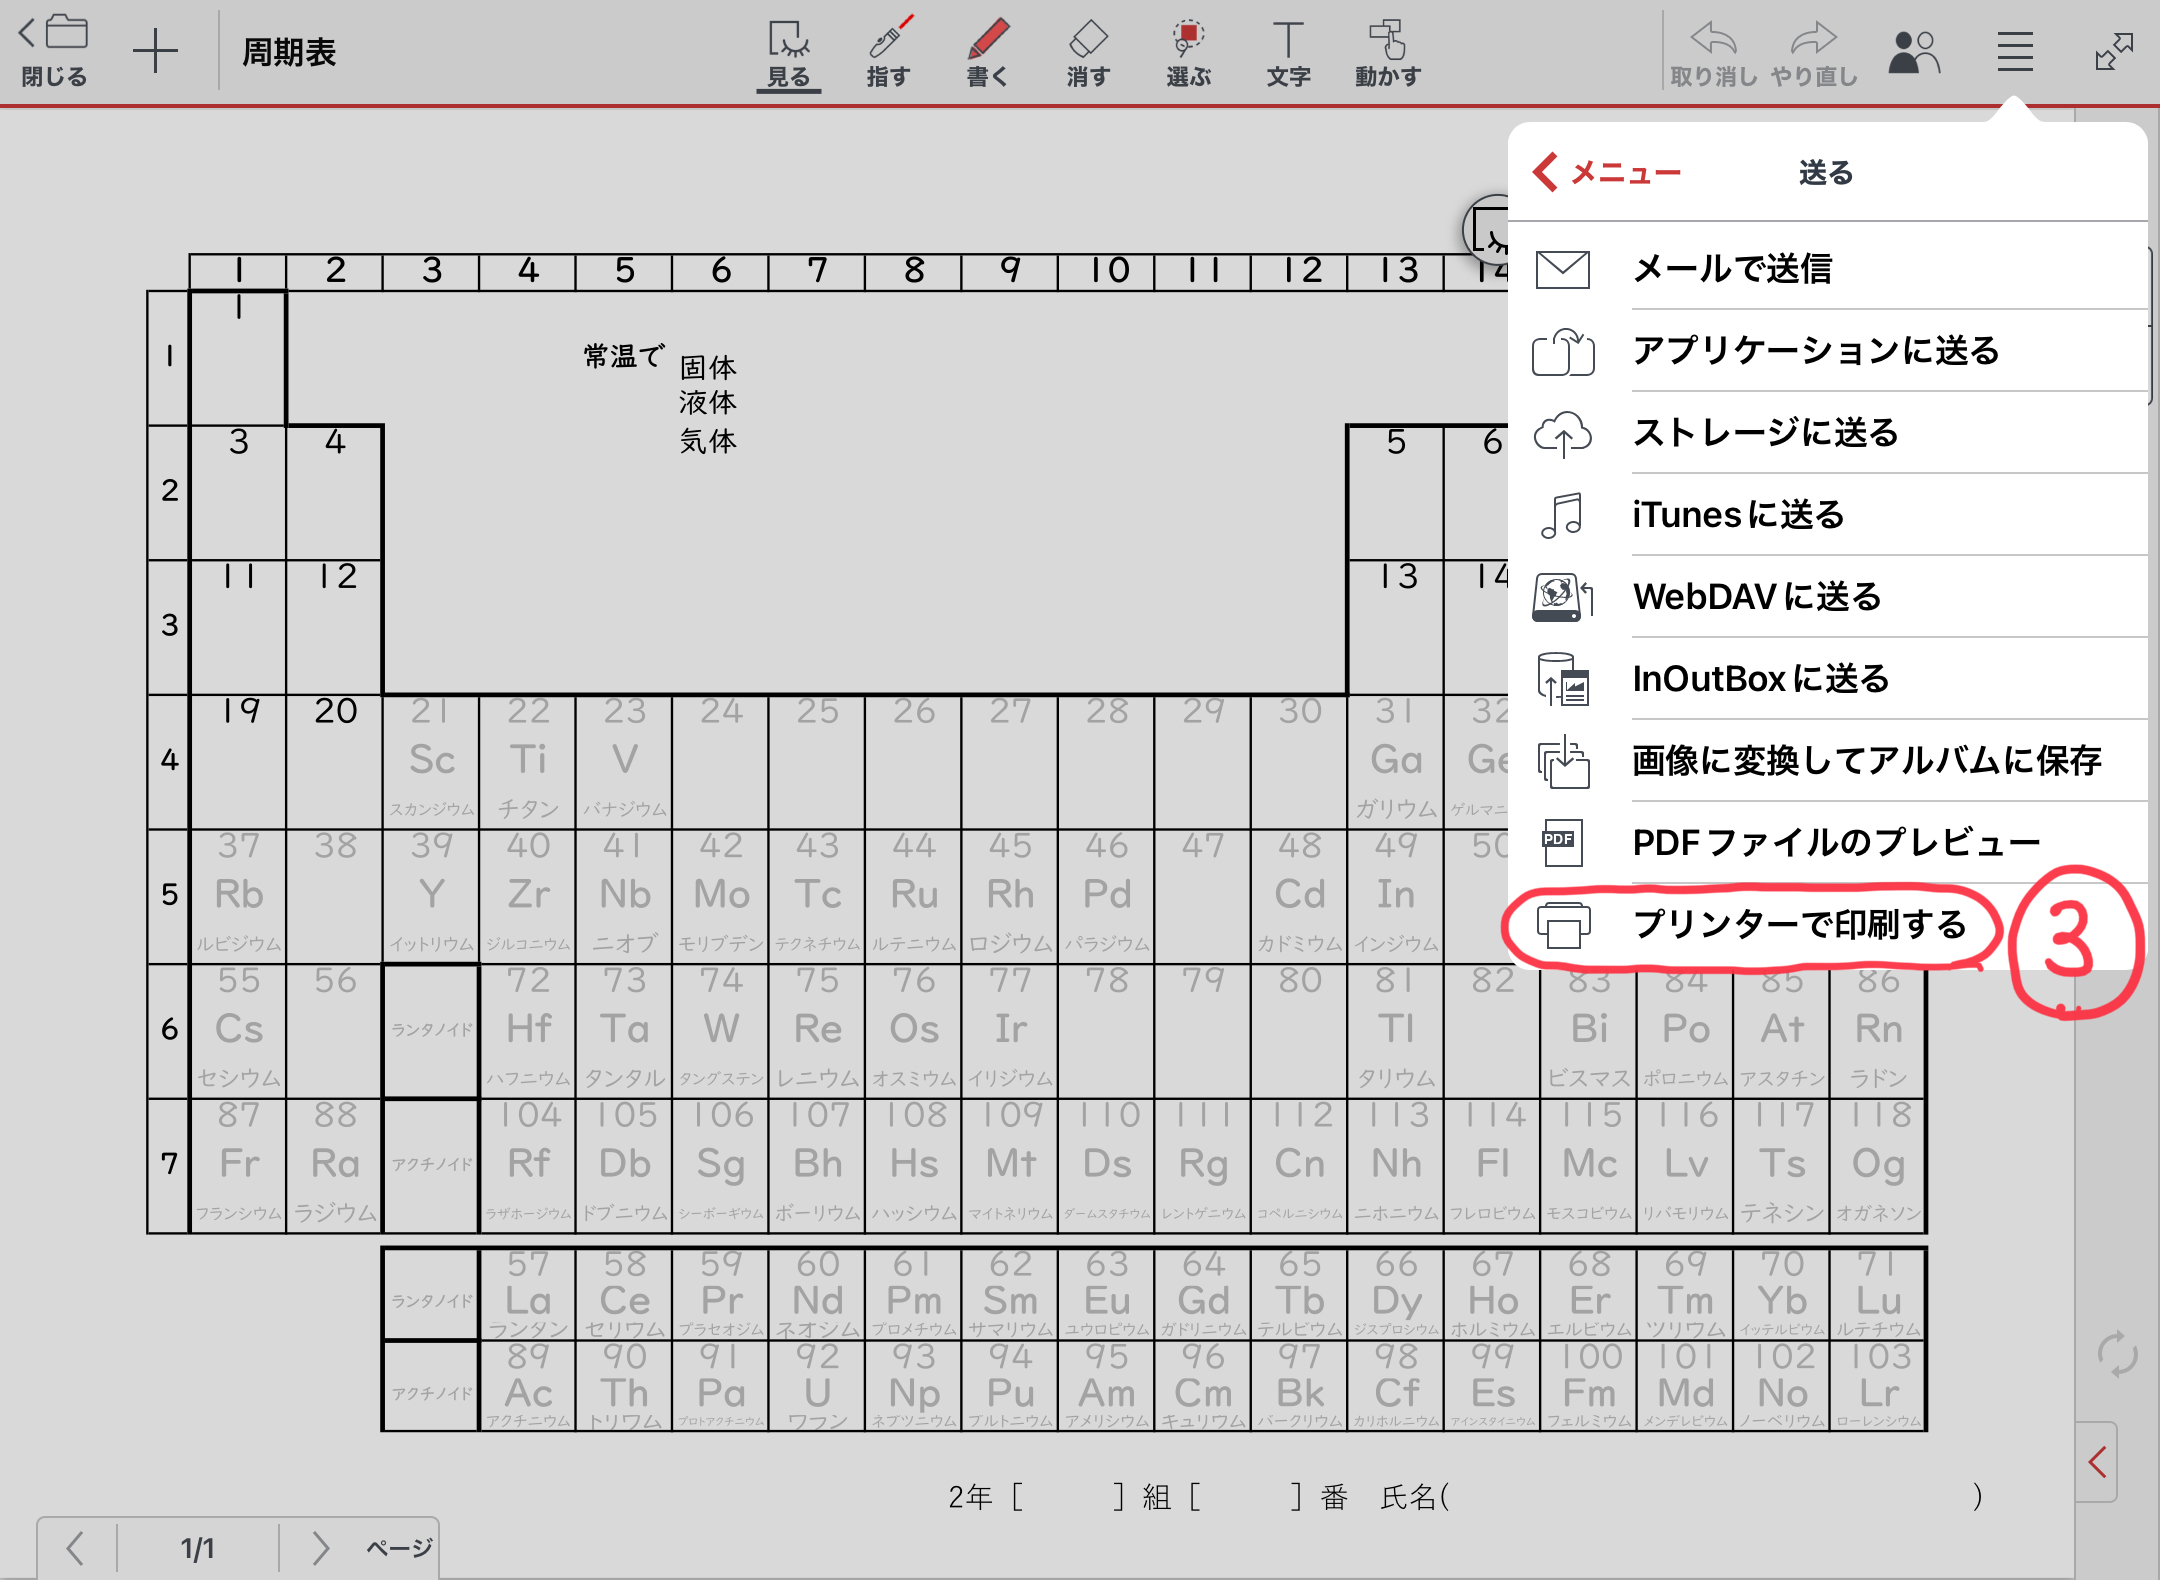Go back to メニュー
Viewport: 2160px width, 1580px height.
(1607, 173)
